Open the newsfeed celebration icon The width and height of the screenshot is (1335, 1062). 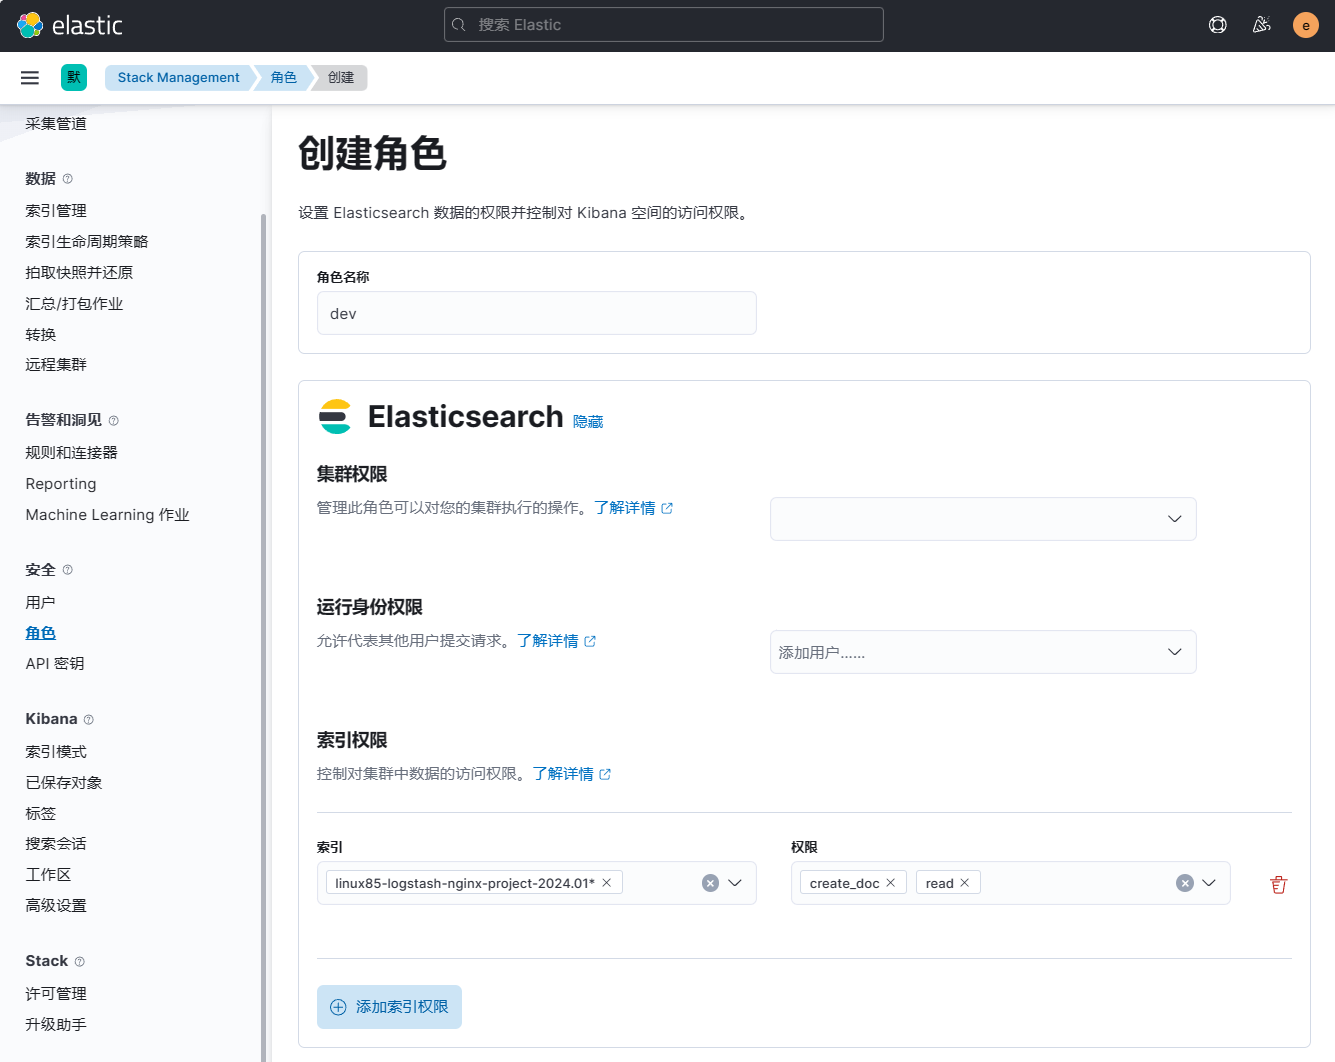1261,25
